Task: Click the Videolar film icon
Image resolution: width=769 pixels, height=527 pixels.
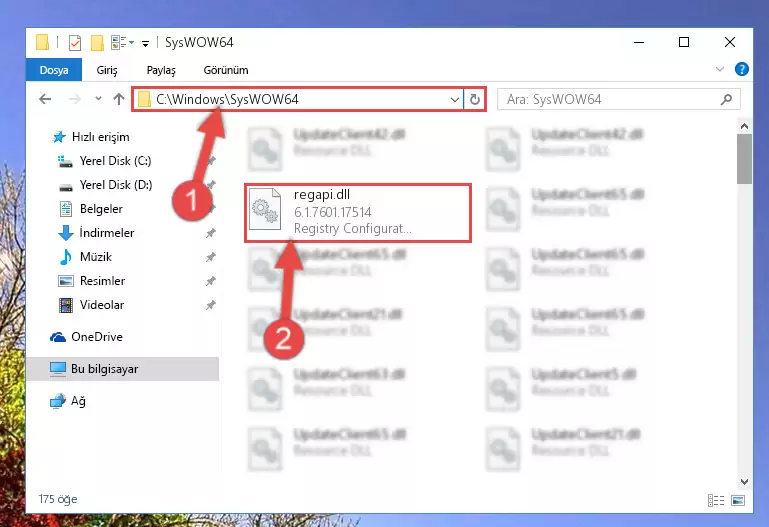Action: click(66, 305)
